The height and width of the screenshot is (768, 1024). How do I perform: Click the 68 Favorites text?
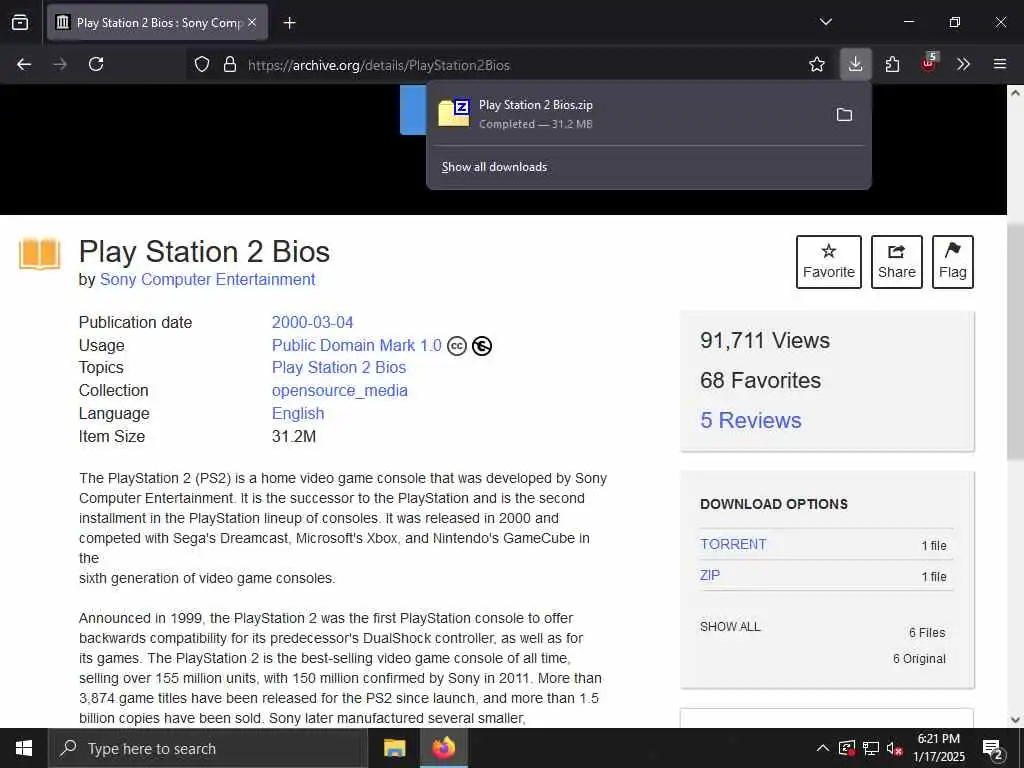[760, 381]
